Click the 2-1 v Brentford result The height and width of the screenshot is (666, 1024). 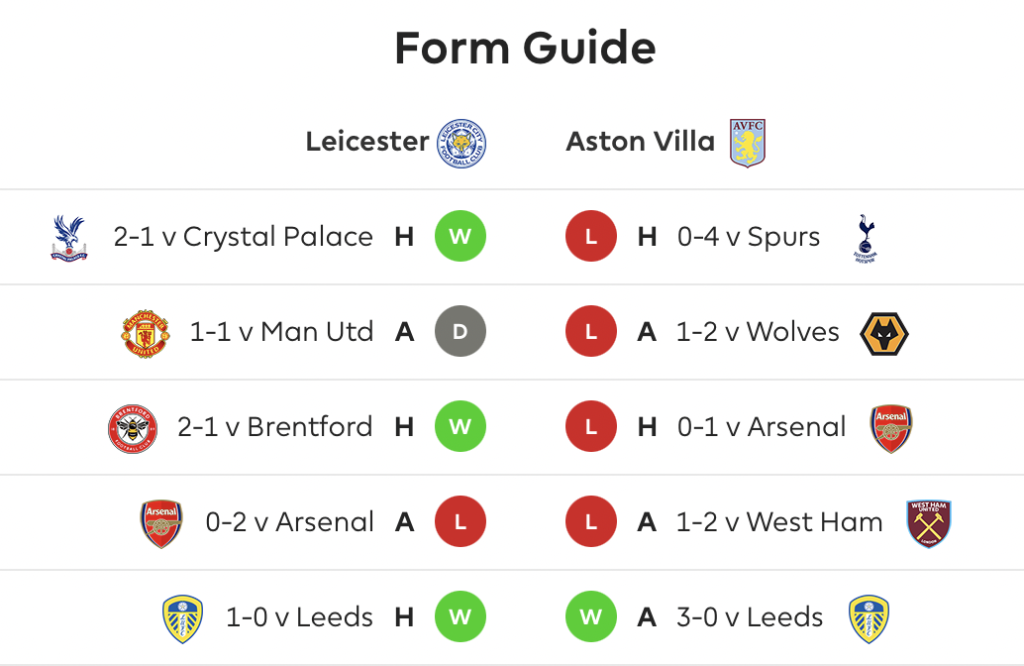pyautogui.click(x=275, y=427)
